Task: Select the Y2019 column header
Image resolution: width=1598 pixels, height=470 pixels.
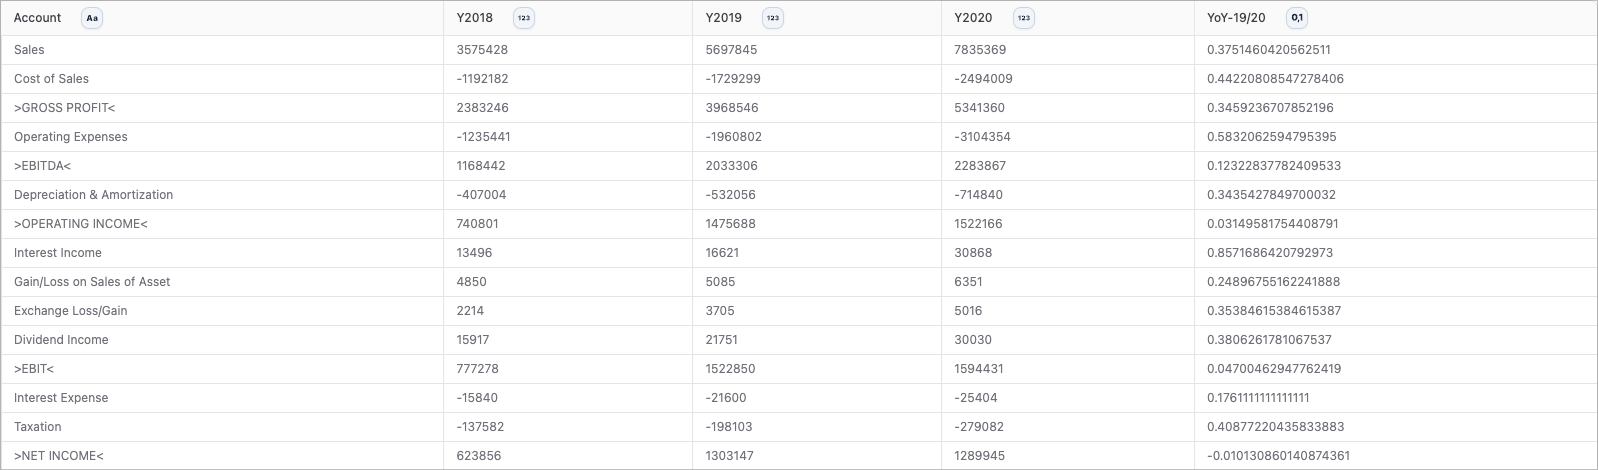Action: pos(817,18)
